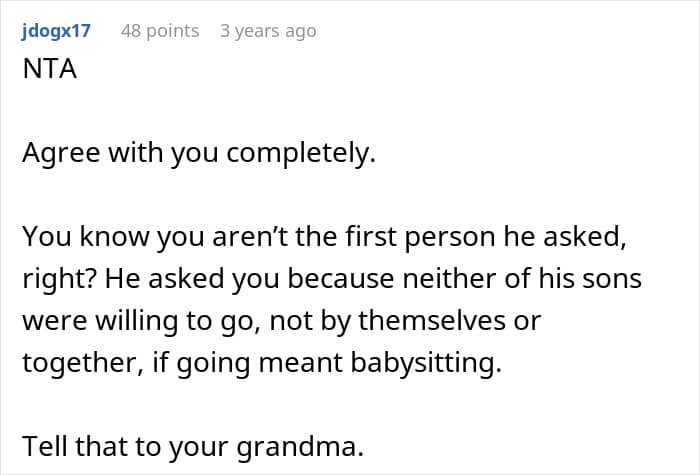Open the 3 years ago timestamp
Screen dimensions: 700x475
268,31
